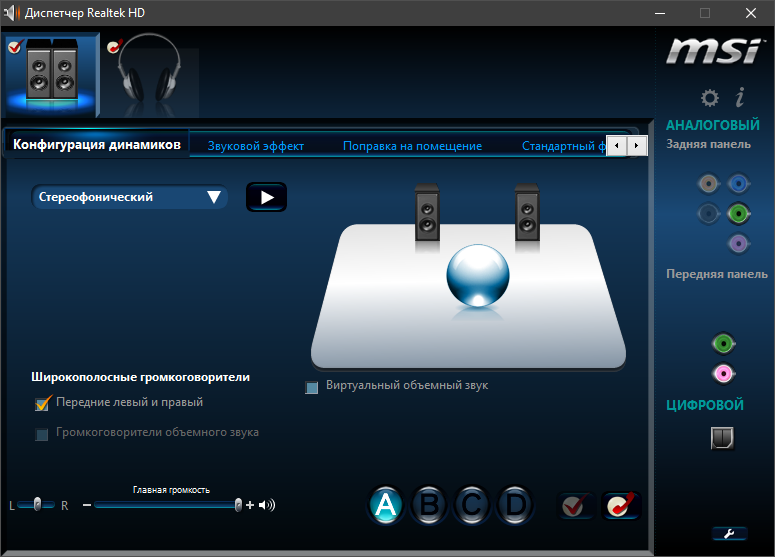The width and height of the screenshot is (775, 557).
Task: Open the information 'i' icon
Action: (740, 97)
